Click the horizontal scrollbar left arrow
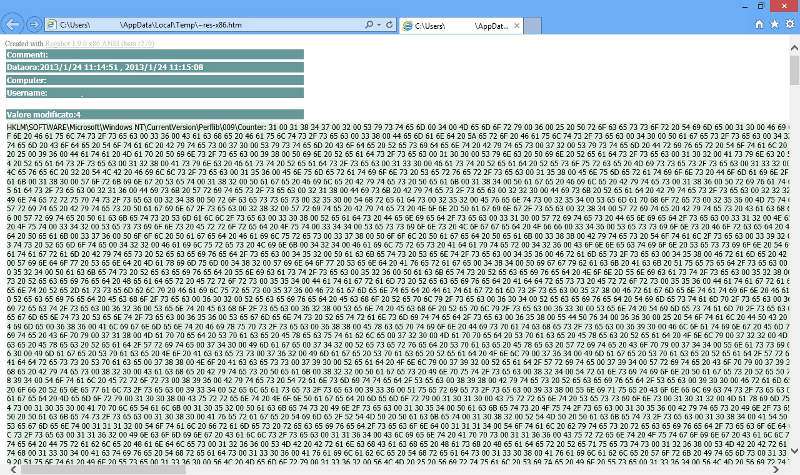 pos(13,469)
